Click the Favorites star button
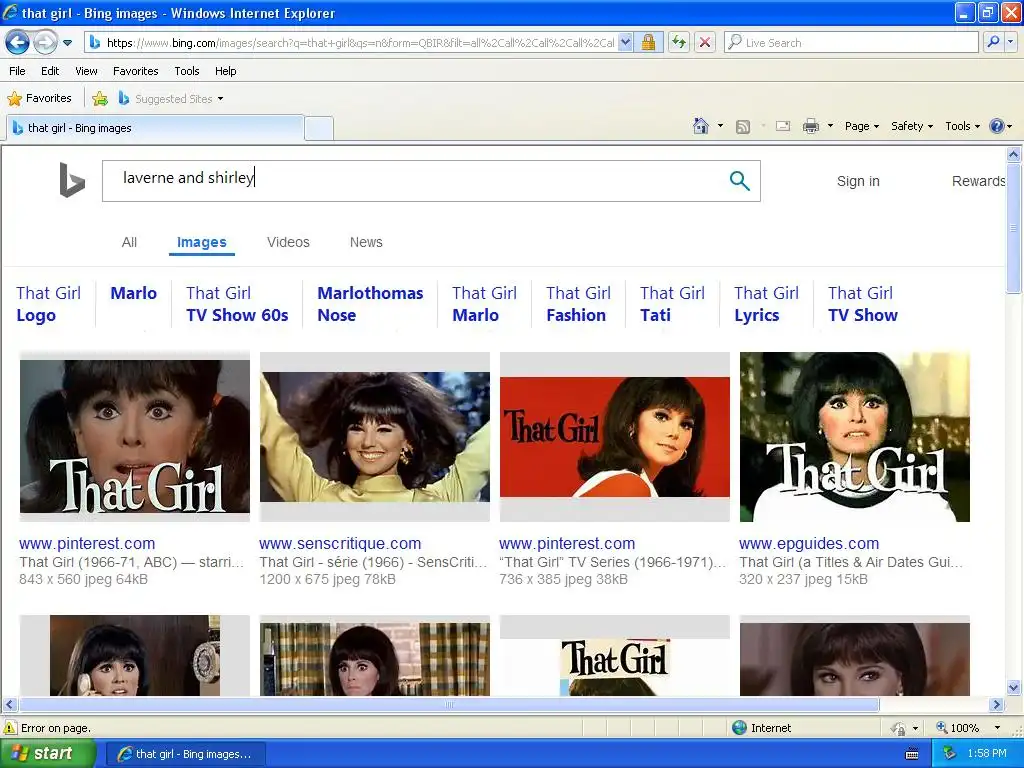Viewport: 1024px width, 768px height. [39, 99]
